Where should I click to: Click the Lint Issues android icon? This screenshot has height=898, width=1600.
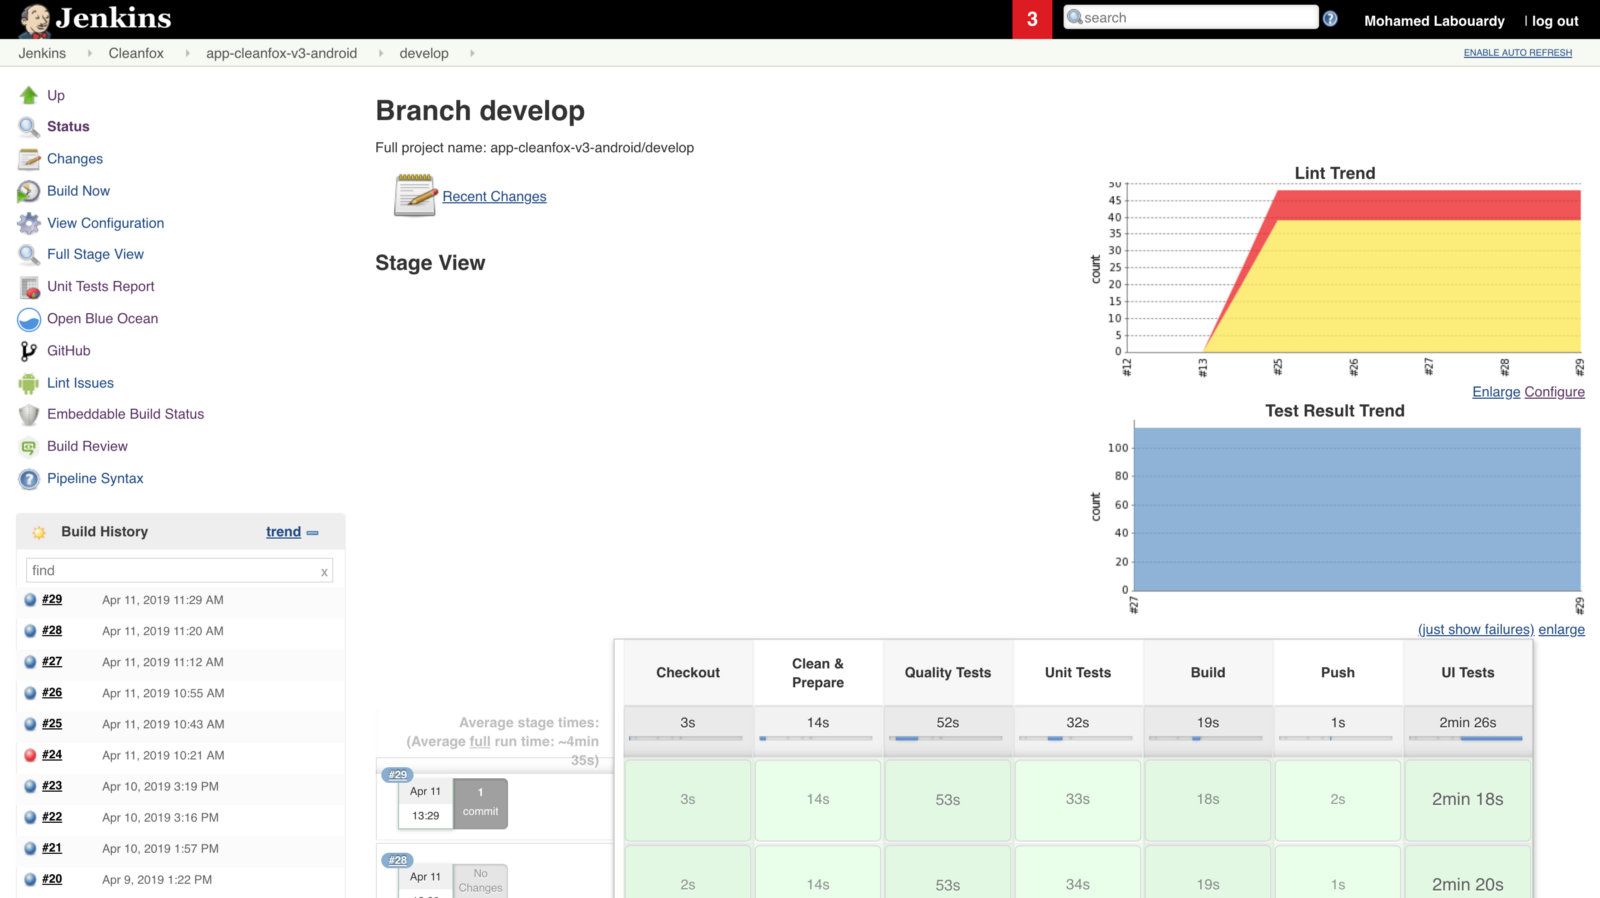pos(29,383)
